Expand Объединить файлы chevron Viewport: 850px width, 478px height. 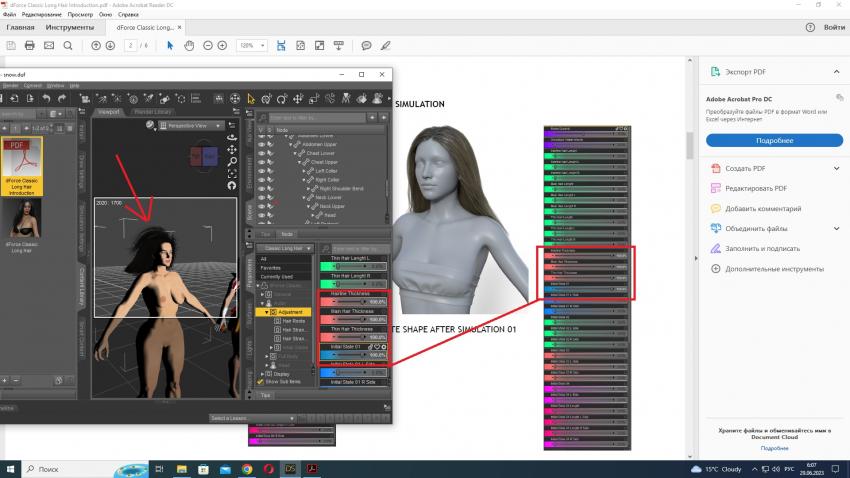point(836,229)
